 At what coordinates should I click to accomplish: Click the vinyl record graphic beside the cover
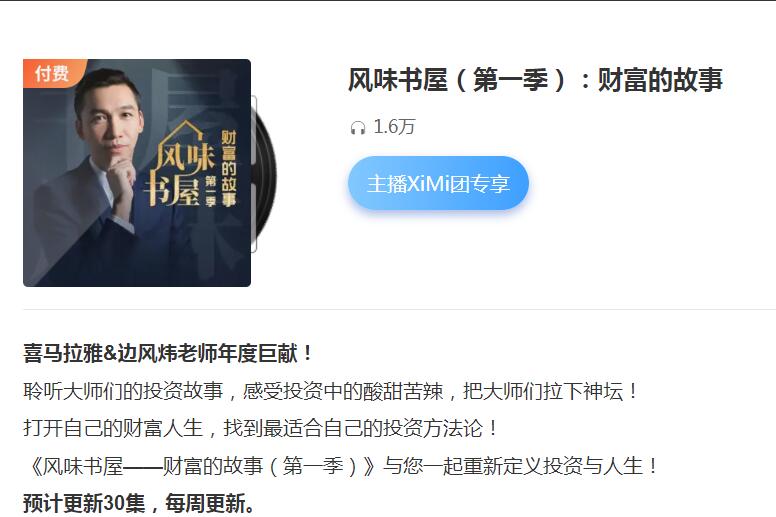(x=264, y=175)
